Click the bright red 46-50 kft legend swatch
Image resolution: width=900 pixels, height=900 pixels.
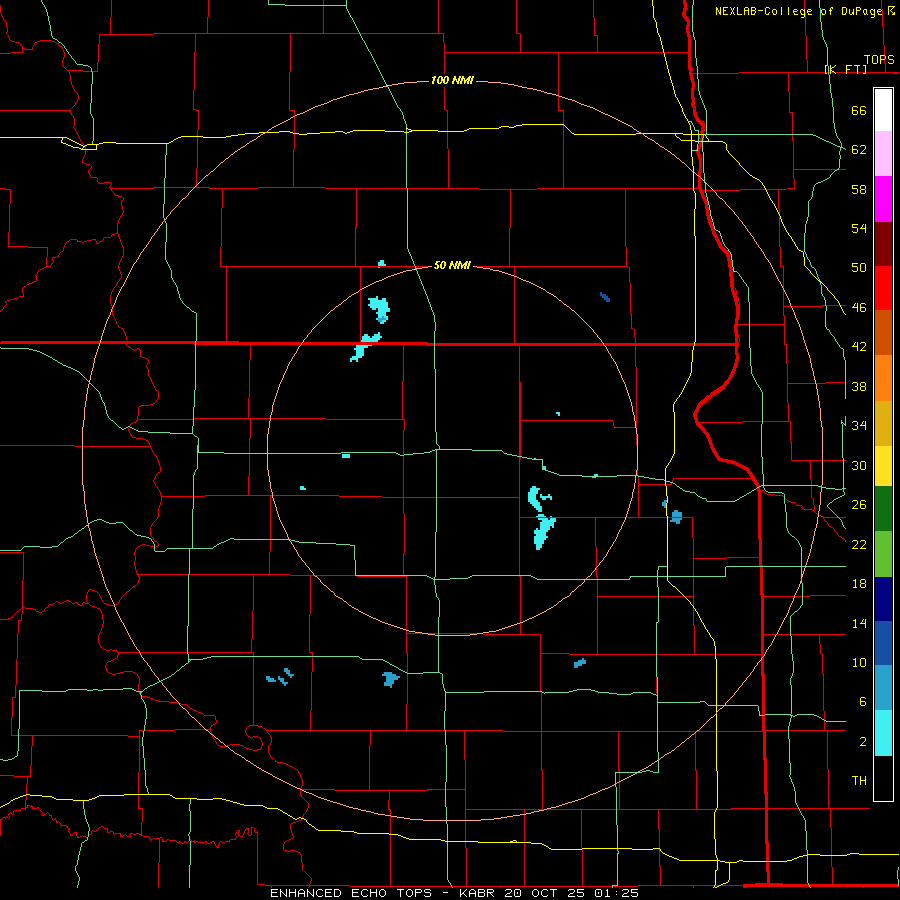[883, 288]
